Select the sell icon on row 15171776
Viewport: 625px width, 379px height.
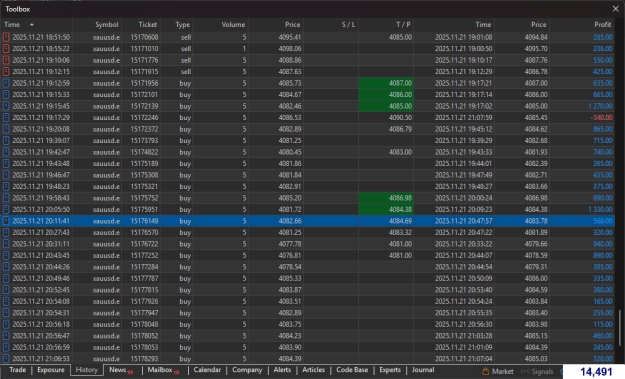(x=6, y=60)
